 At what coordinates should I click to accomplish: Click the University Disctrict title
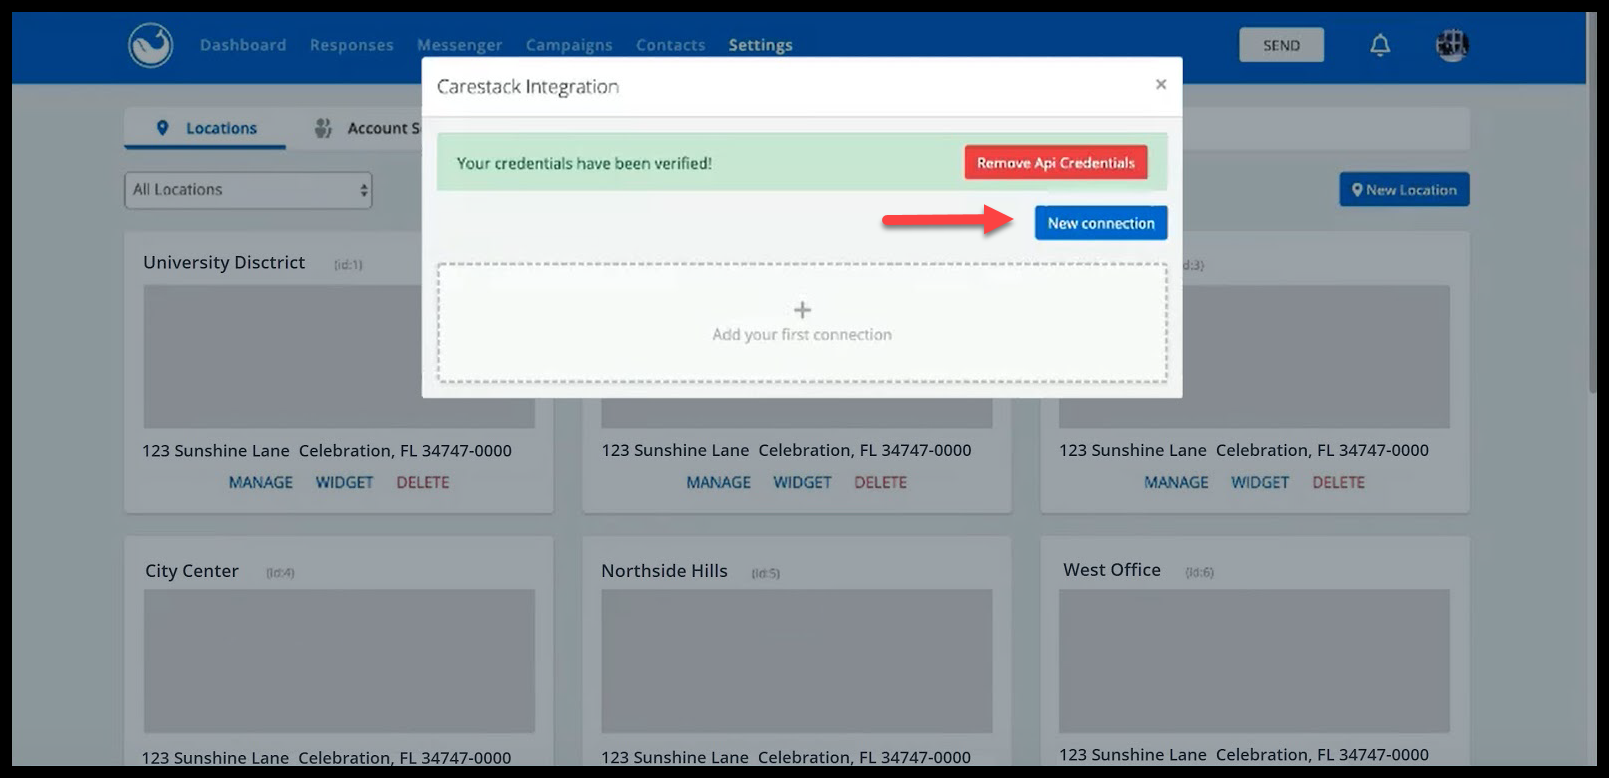tap(224, 262)
